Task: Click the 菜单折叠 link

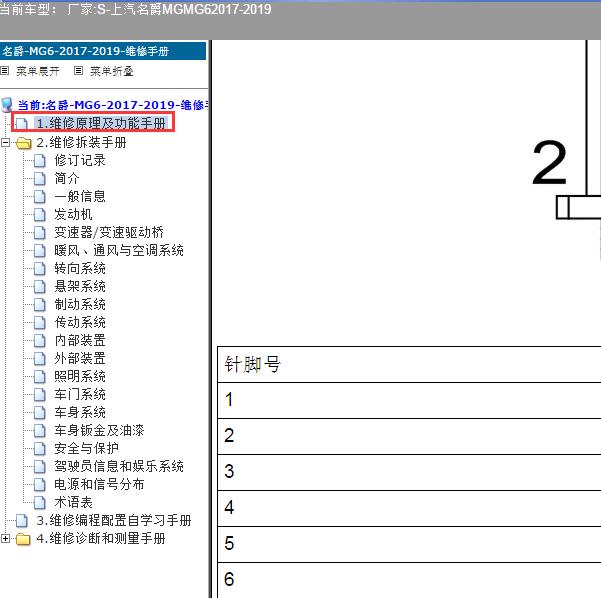Action: pyautogui.click(x=112, y=71)
